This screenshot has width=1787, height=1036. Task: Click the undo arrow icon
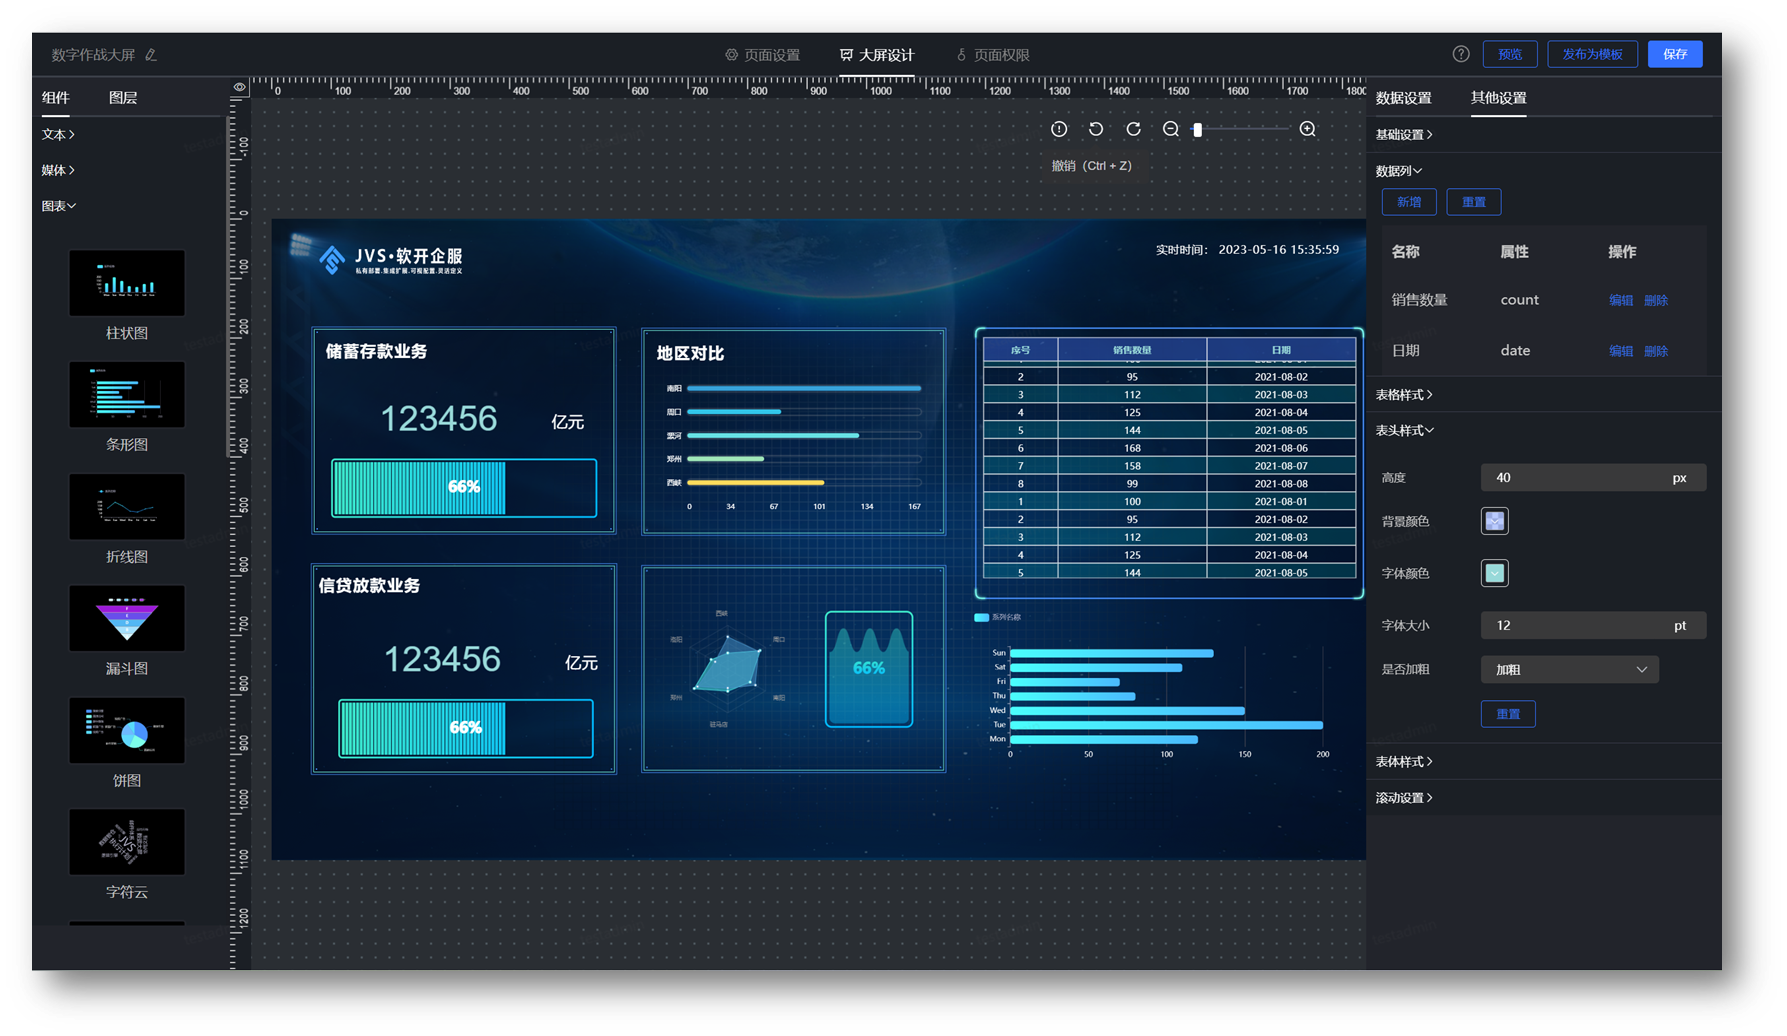1096,129
